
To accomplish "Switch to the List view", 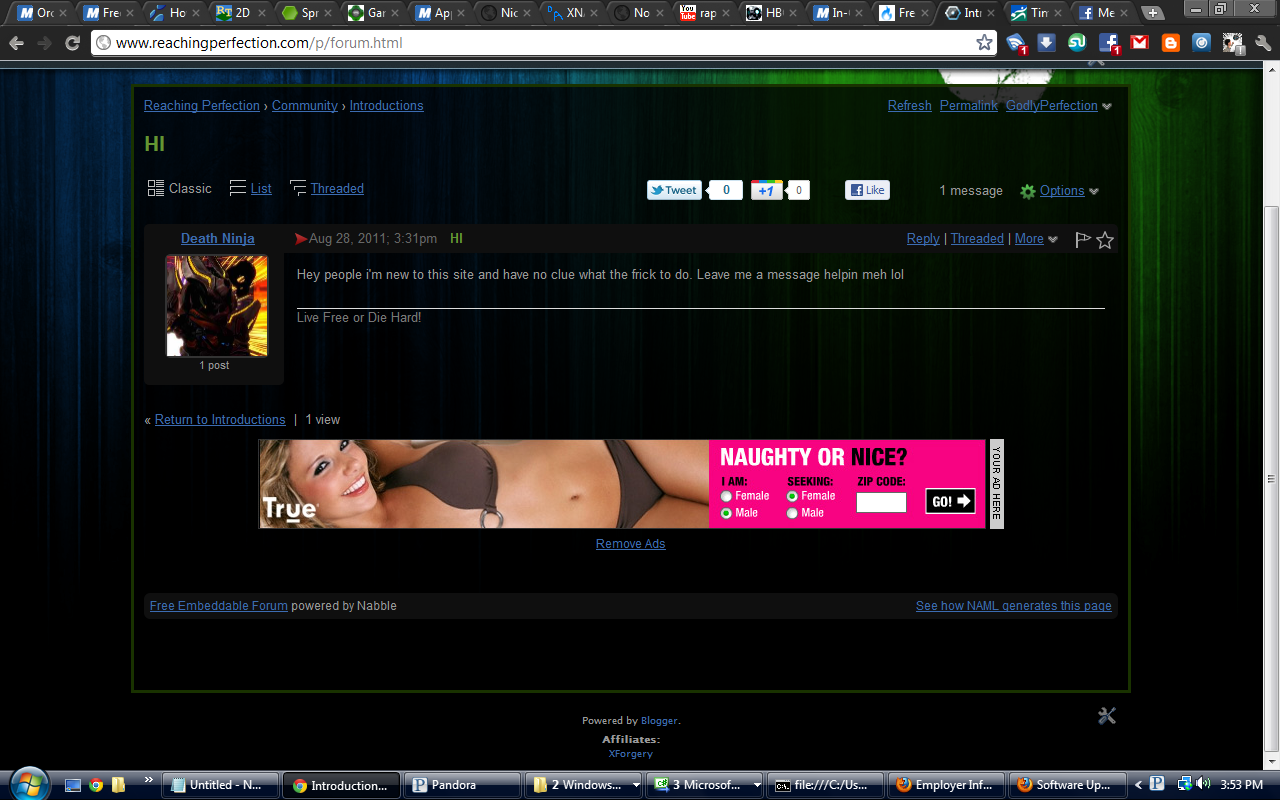I will tap(261, 188).
